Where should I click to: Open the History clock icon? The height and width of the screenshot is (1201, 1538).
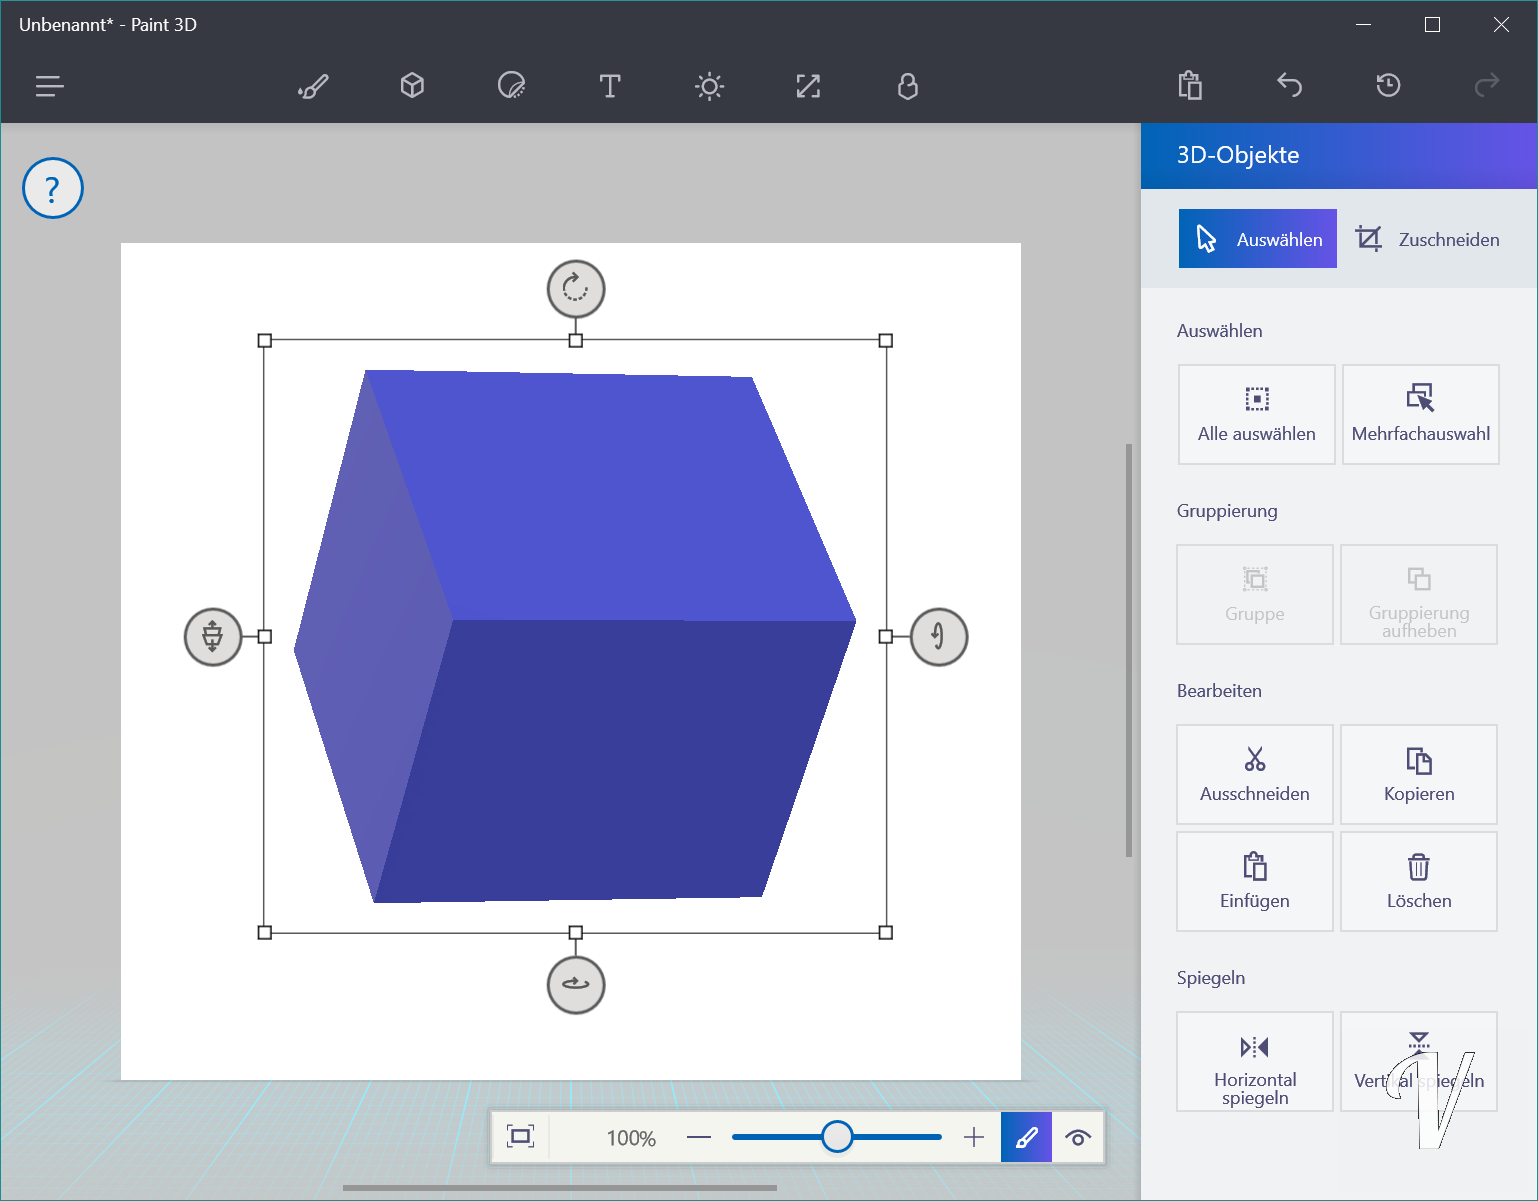1388,86
